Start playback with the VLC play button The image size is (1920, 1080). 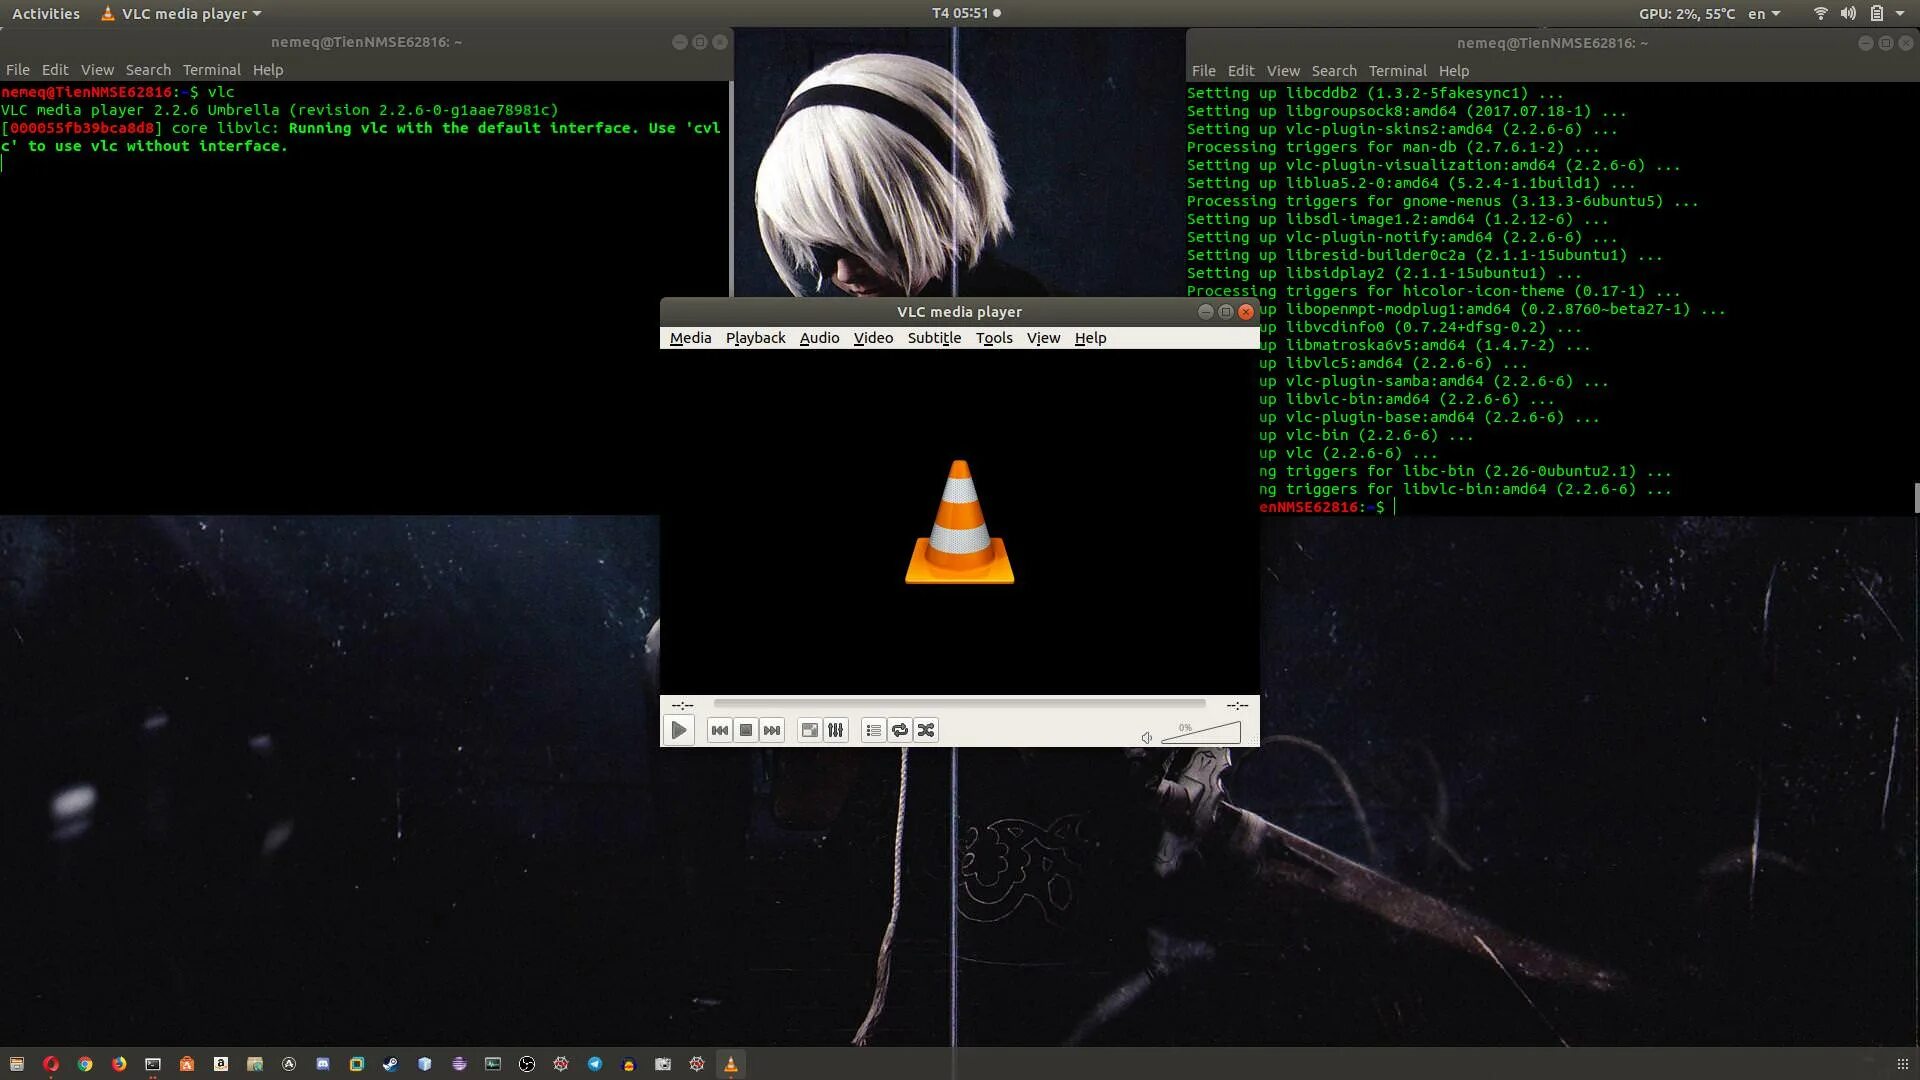[679, 730]
